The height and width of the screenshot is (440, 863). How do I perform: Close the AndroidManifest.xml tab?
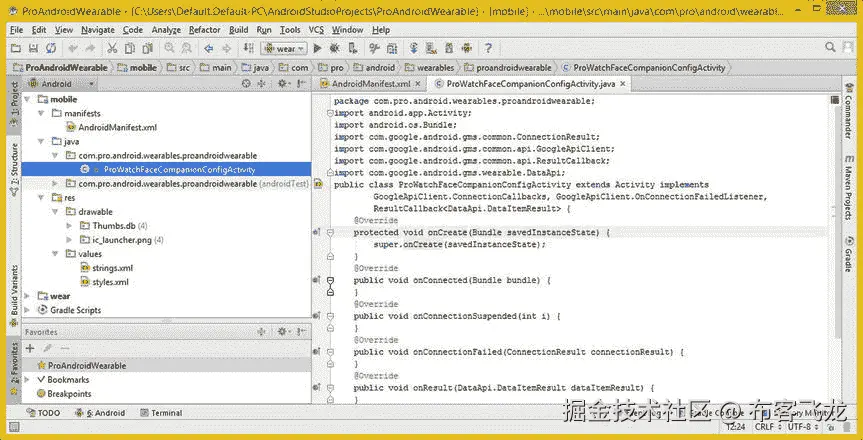(418, 84)
